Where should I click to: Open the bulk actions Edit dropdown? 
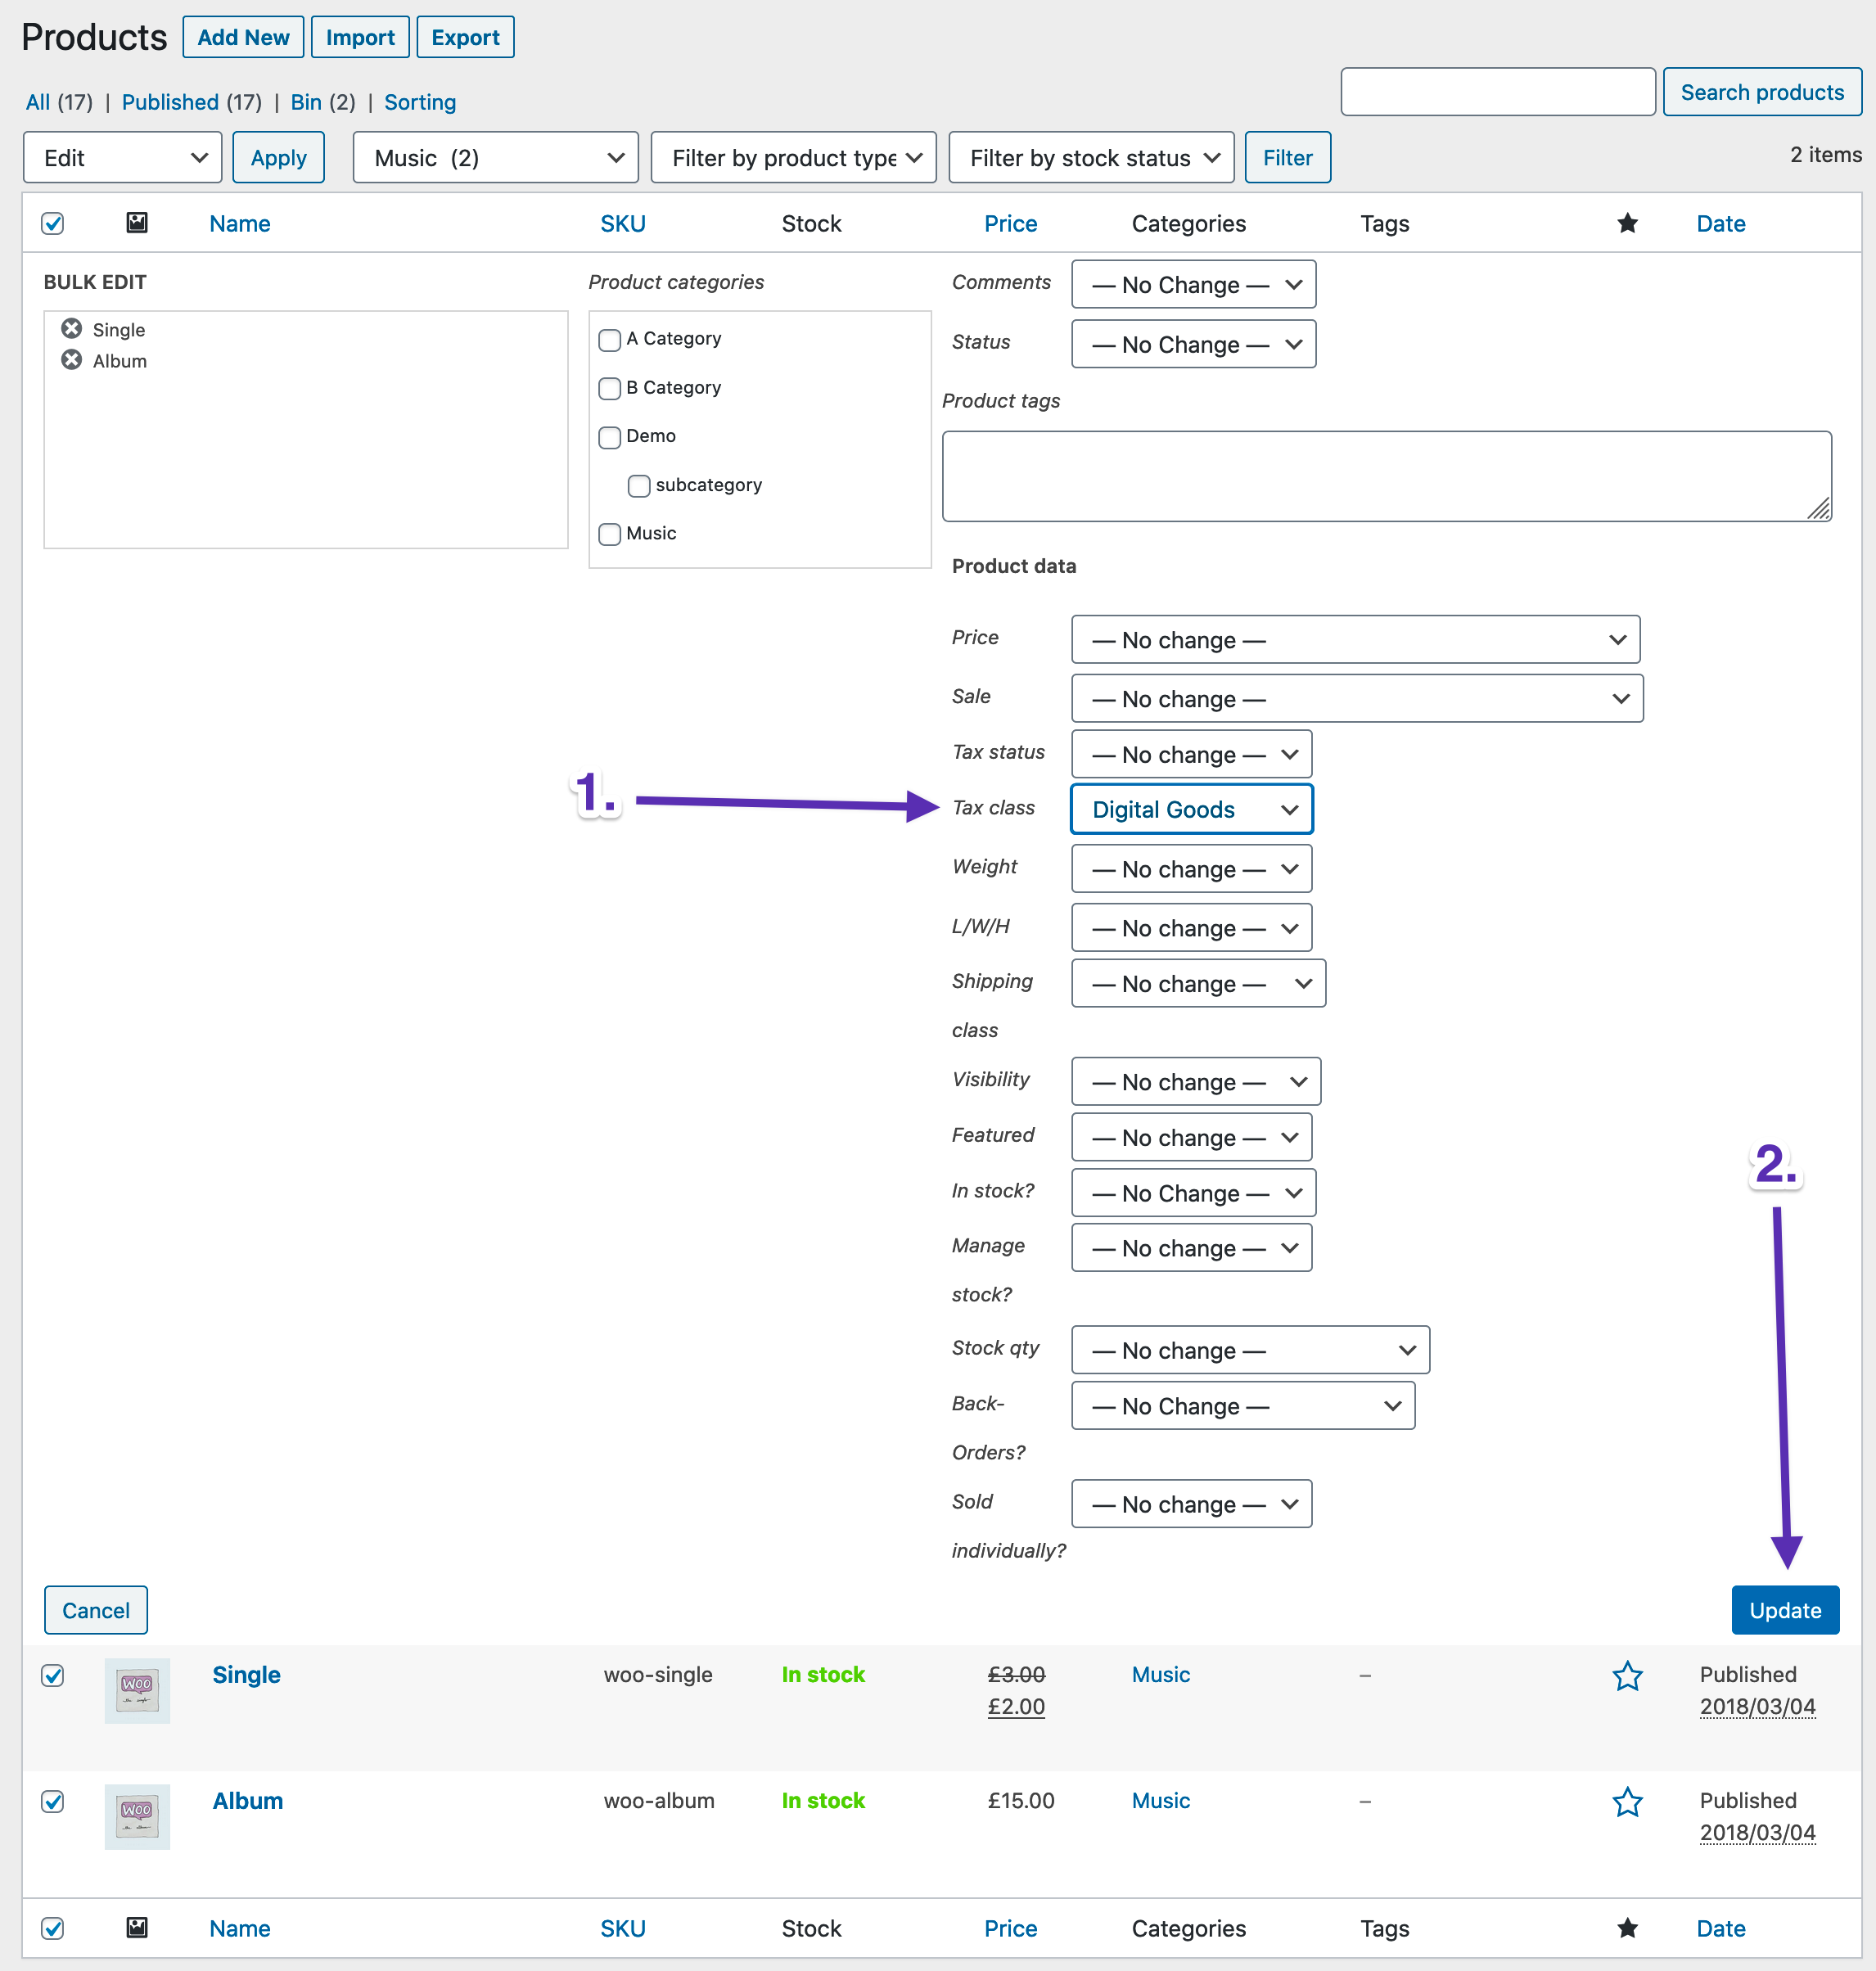[x=122, y=158]
